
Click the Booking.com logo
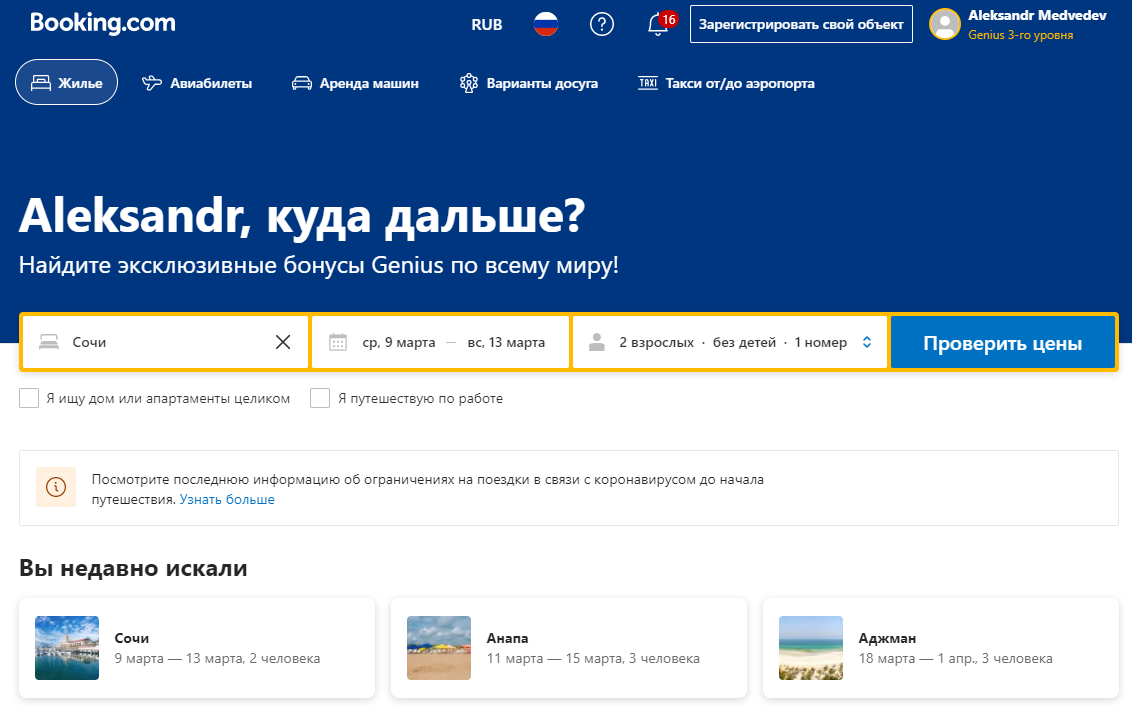coord(103,23)
